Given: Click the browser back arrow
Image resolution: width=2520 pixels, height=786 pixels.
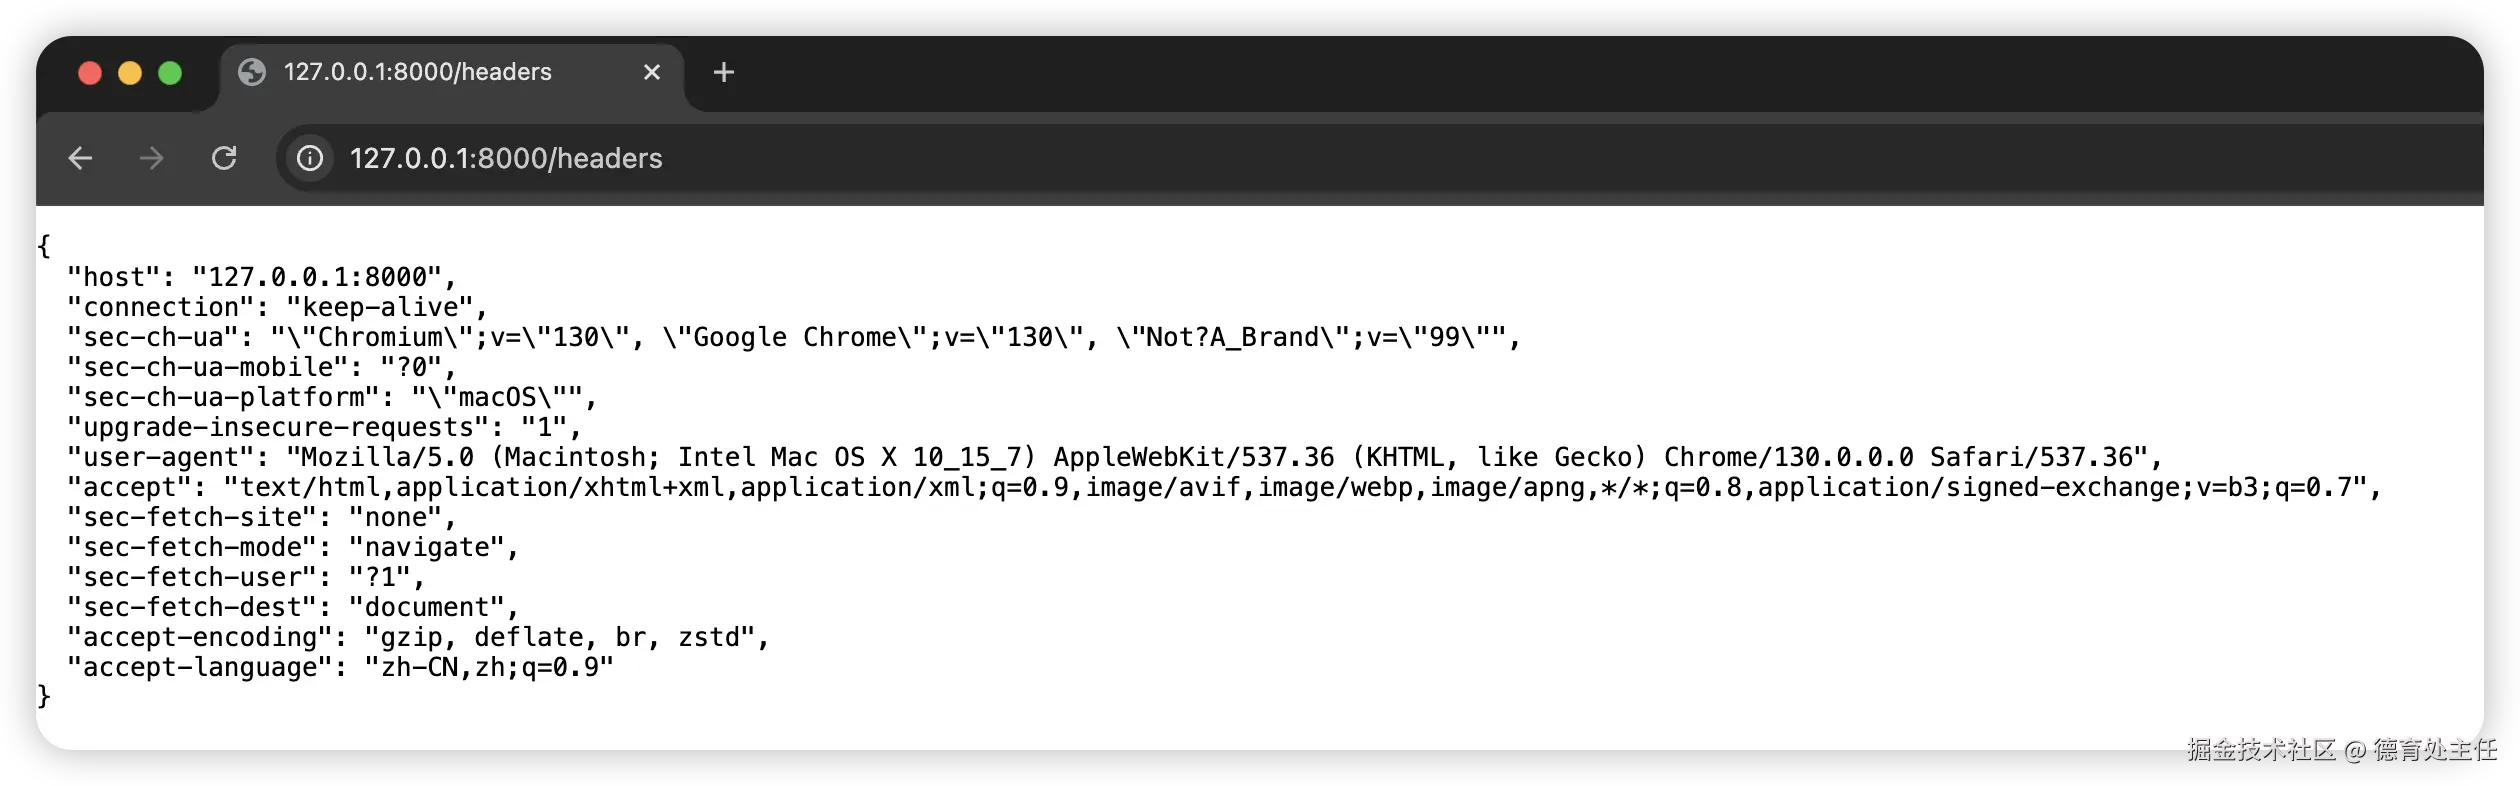Looking at the screenshot, I should click(x=80, y=158).
